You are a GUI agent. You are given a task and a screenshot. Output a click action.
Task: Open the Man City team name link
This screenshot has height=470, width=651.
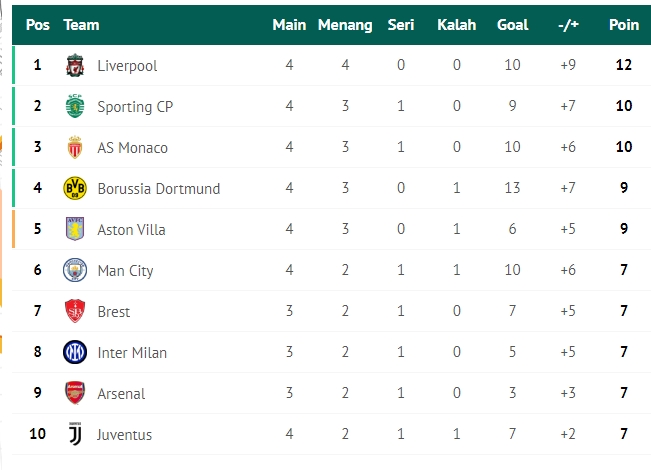pos(125,271)
